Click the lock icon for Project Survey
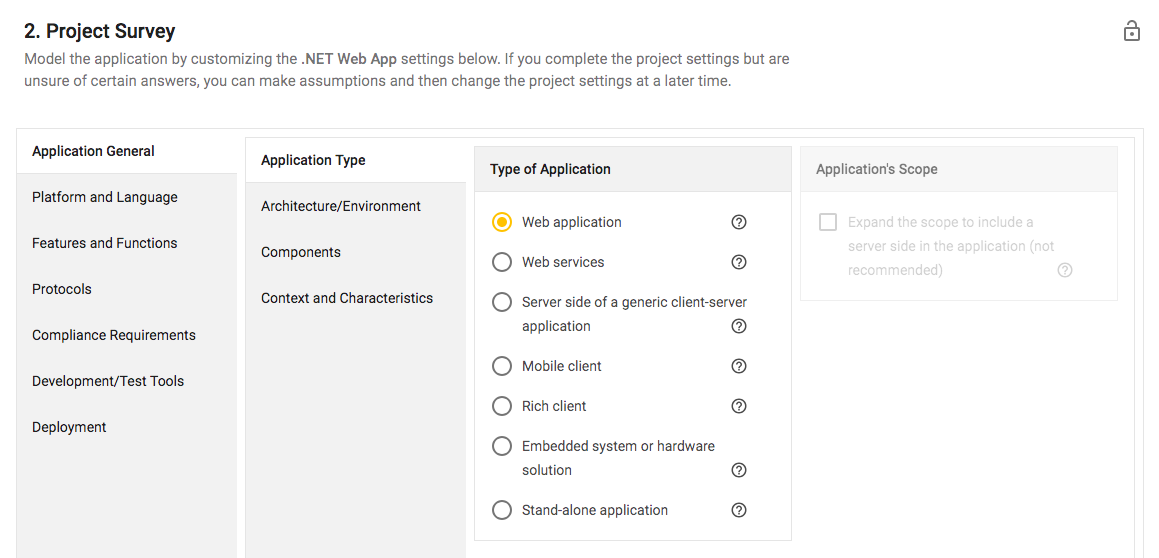The height and width of the screenshot is (558, 1159). tap(1131, 31)
